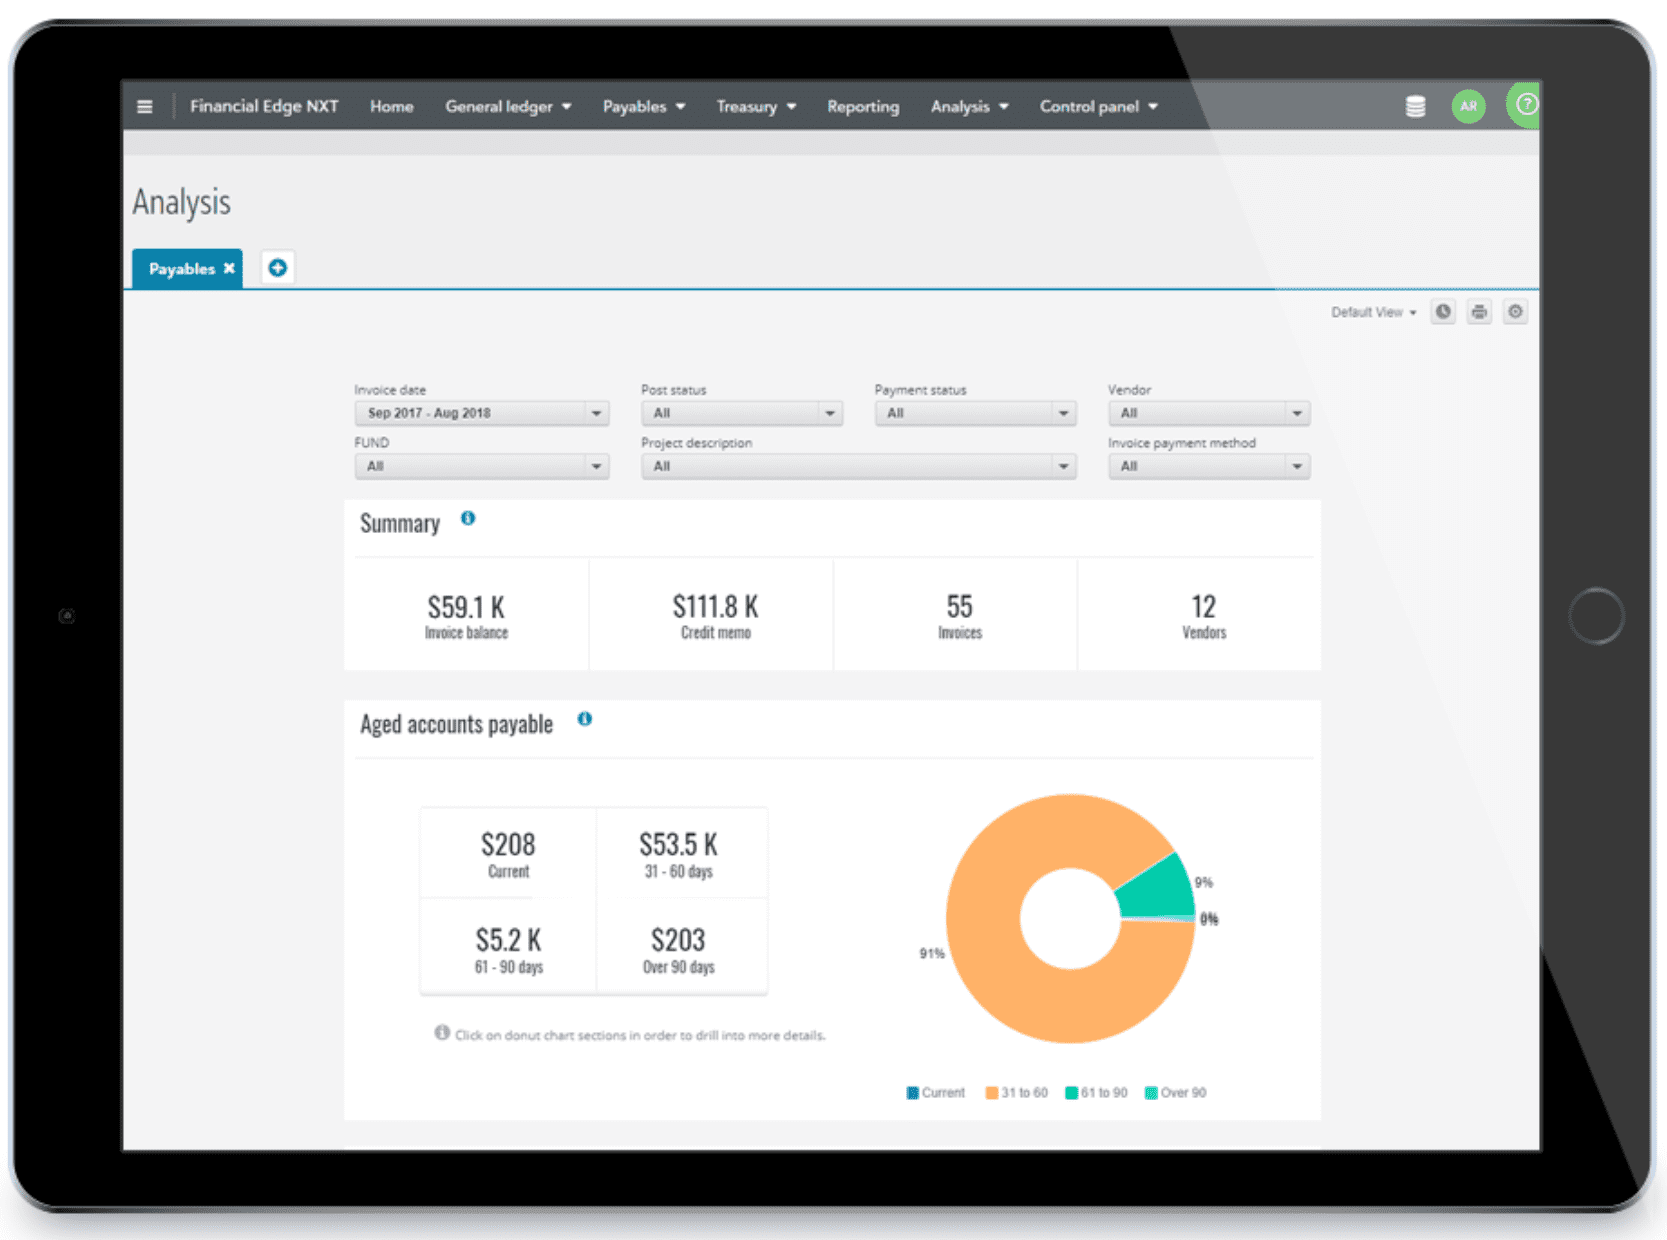Open the help question mark icon
Image resolution: width=1667 pixels, height=1240 pixels.
coord(1525,105)
